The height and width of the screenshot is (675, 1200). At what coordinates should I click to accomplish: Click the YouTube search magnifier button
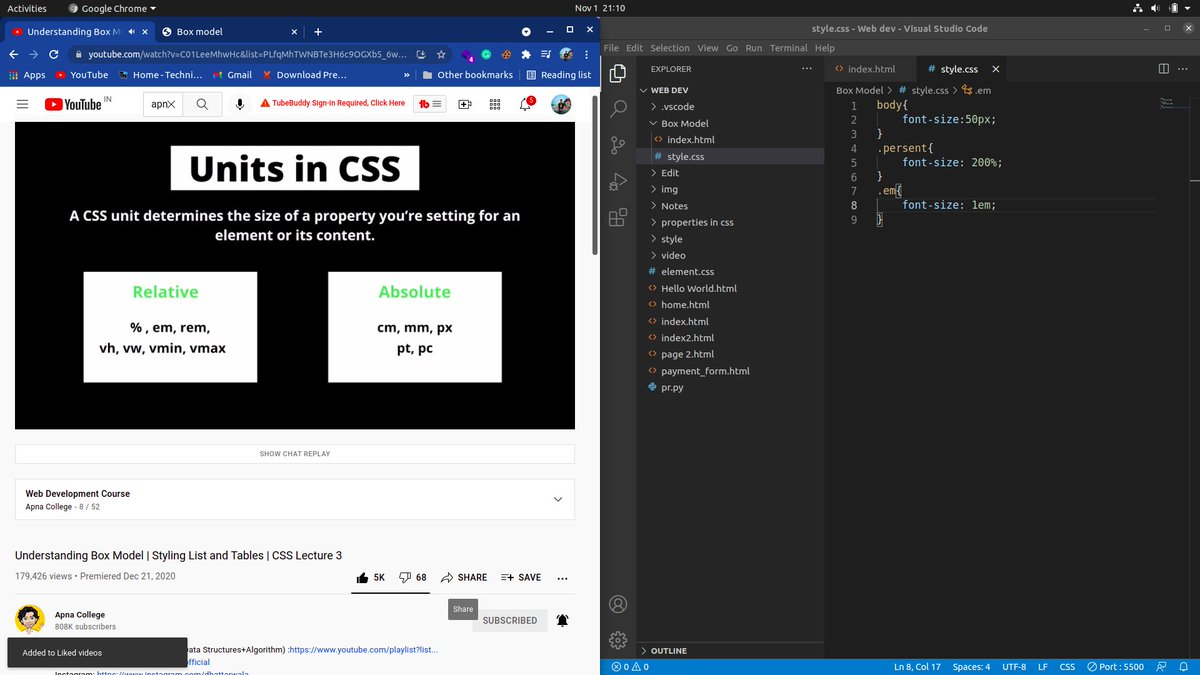(x=202, y=104)
